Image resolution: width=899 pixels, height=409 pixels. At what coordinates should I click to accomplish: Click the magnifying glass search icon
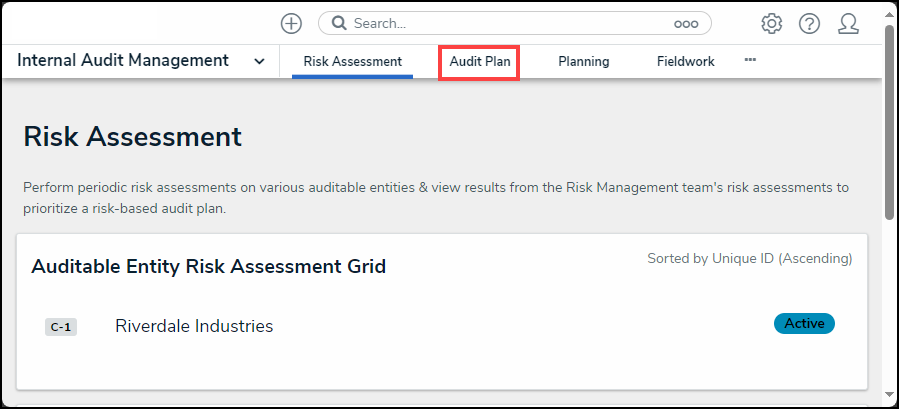(339, 23)
